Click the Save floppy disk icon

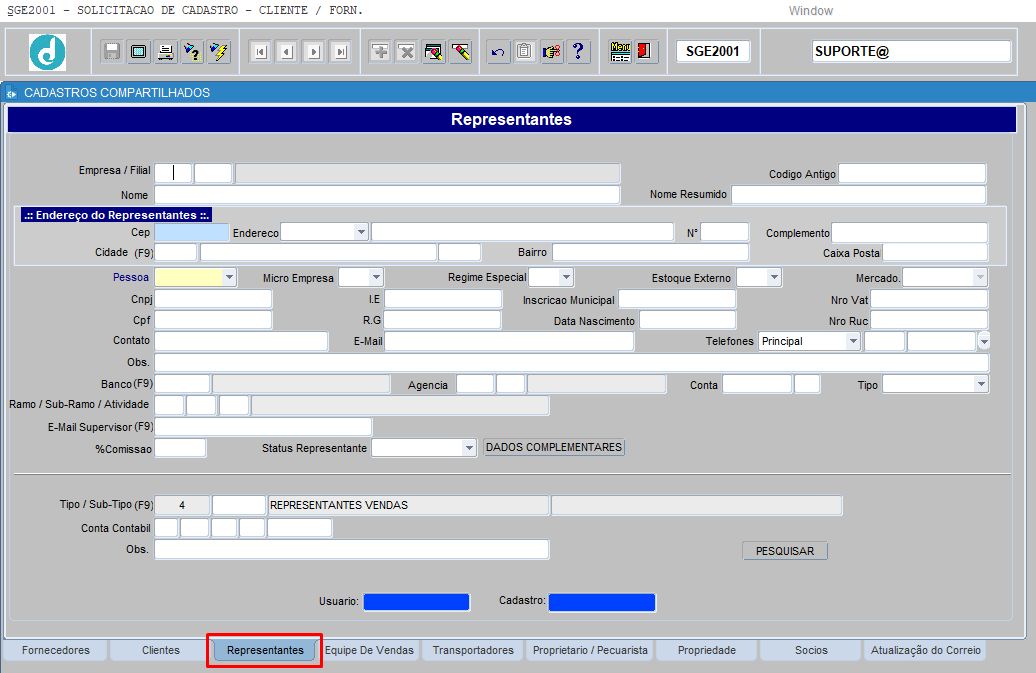point(112,52)
